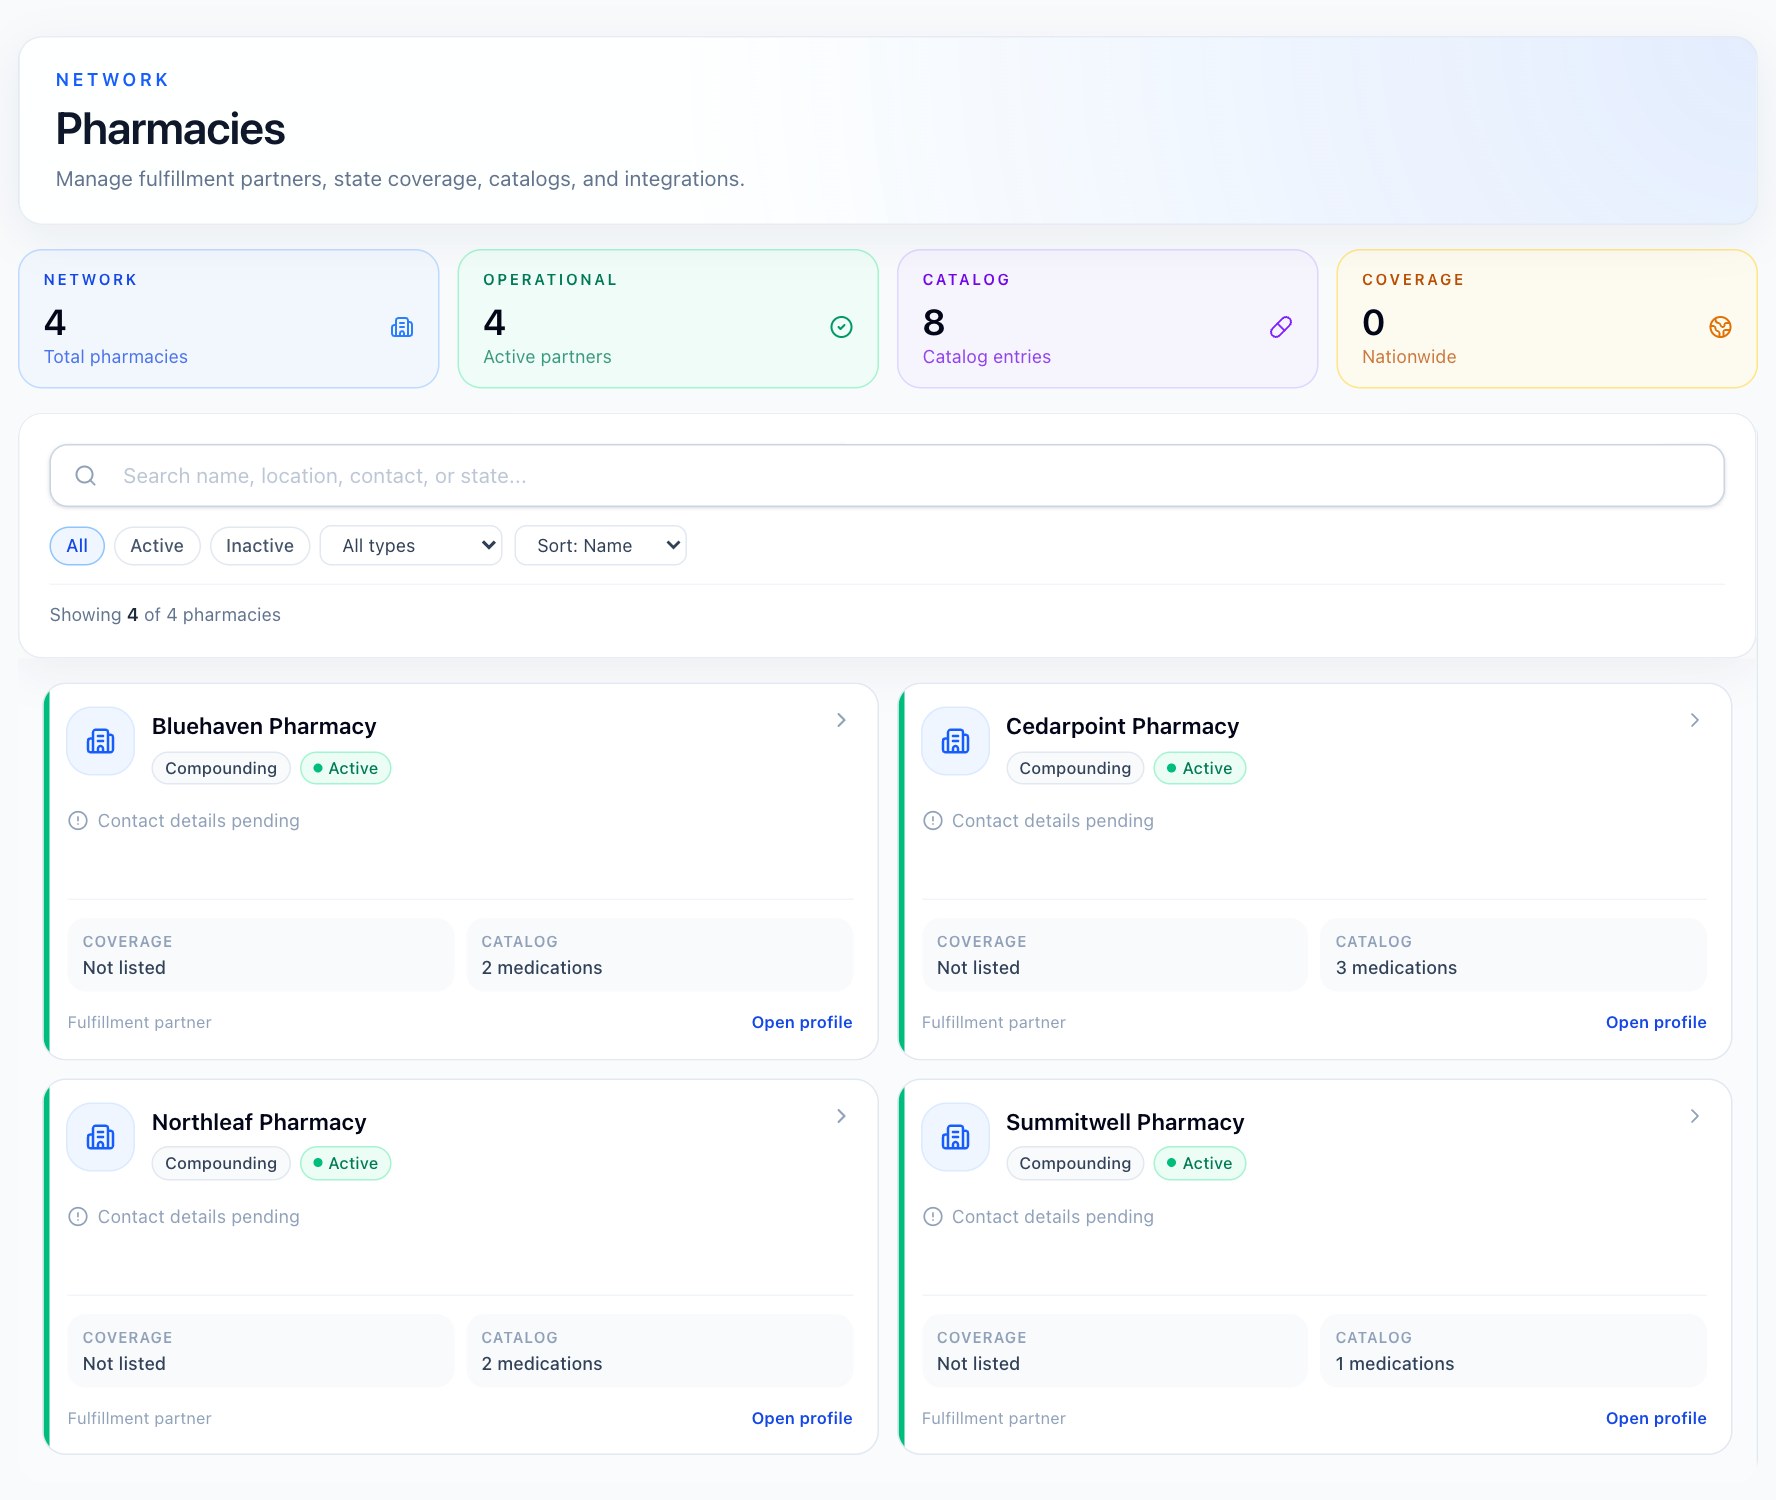The height and width of the screenshot is (1500, 1776).
Task: Click the Active badge on Northleaf Pharmacy
Action: coord(345,1163)
